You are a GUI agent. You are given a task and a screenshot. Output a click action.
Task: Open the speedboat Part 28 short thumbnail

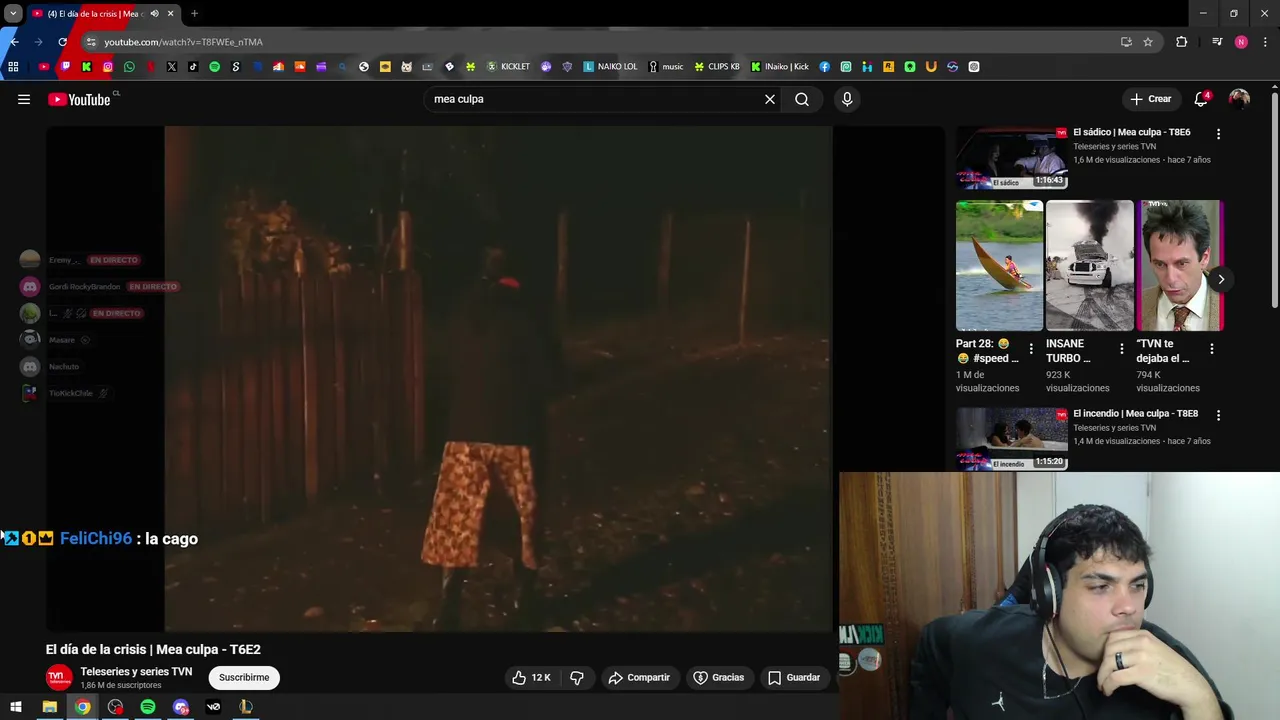click(x=999, y=265)
